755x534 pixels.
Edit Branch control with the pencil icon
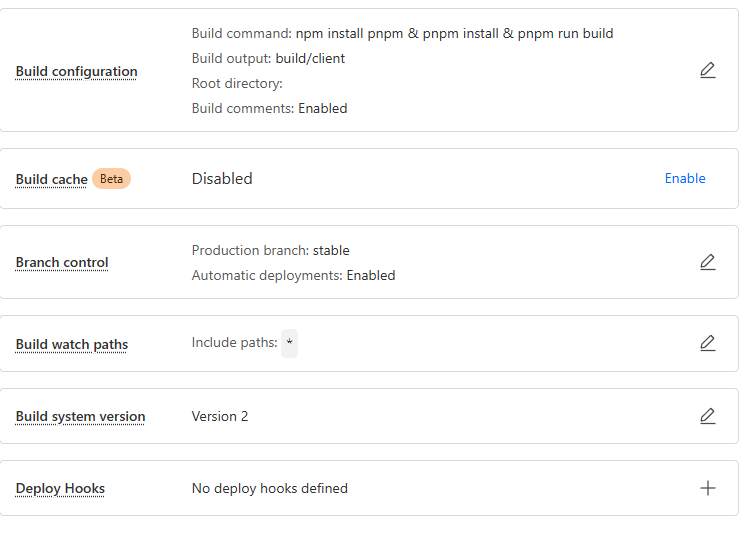click(x=707, y=262)
